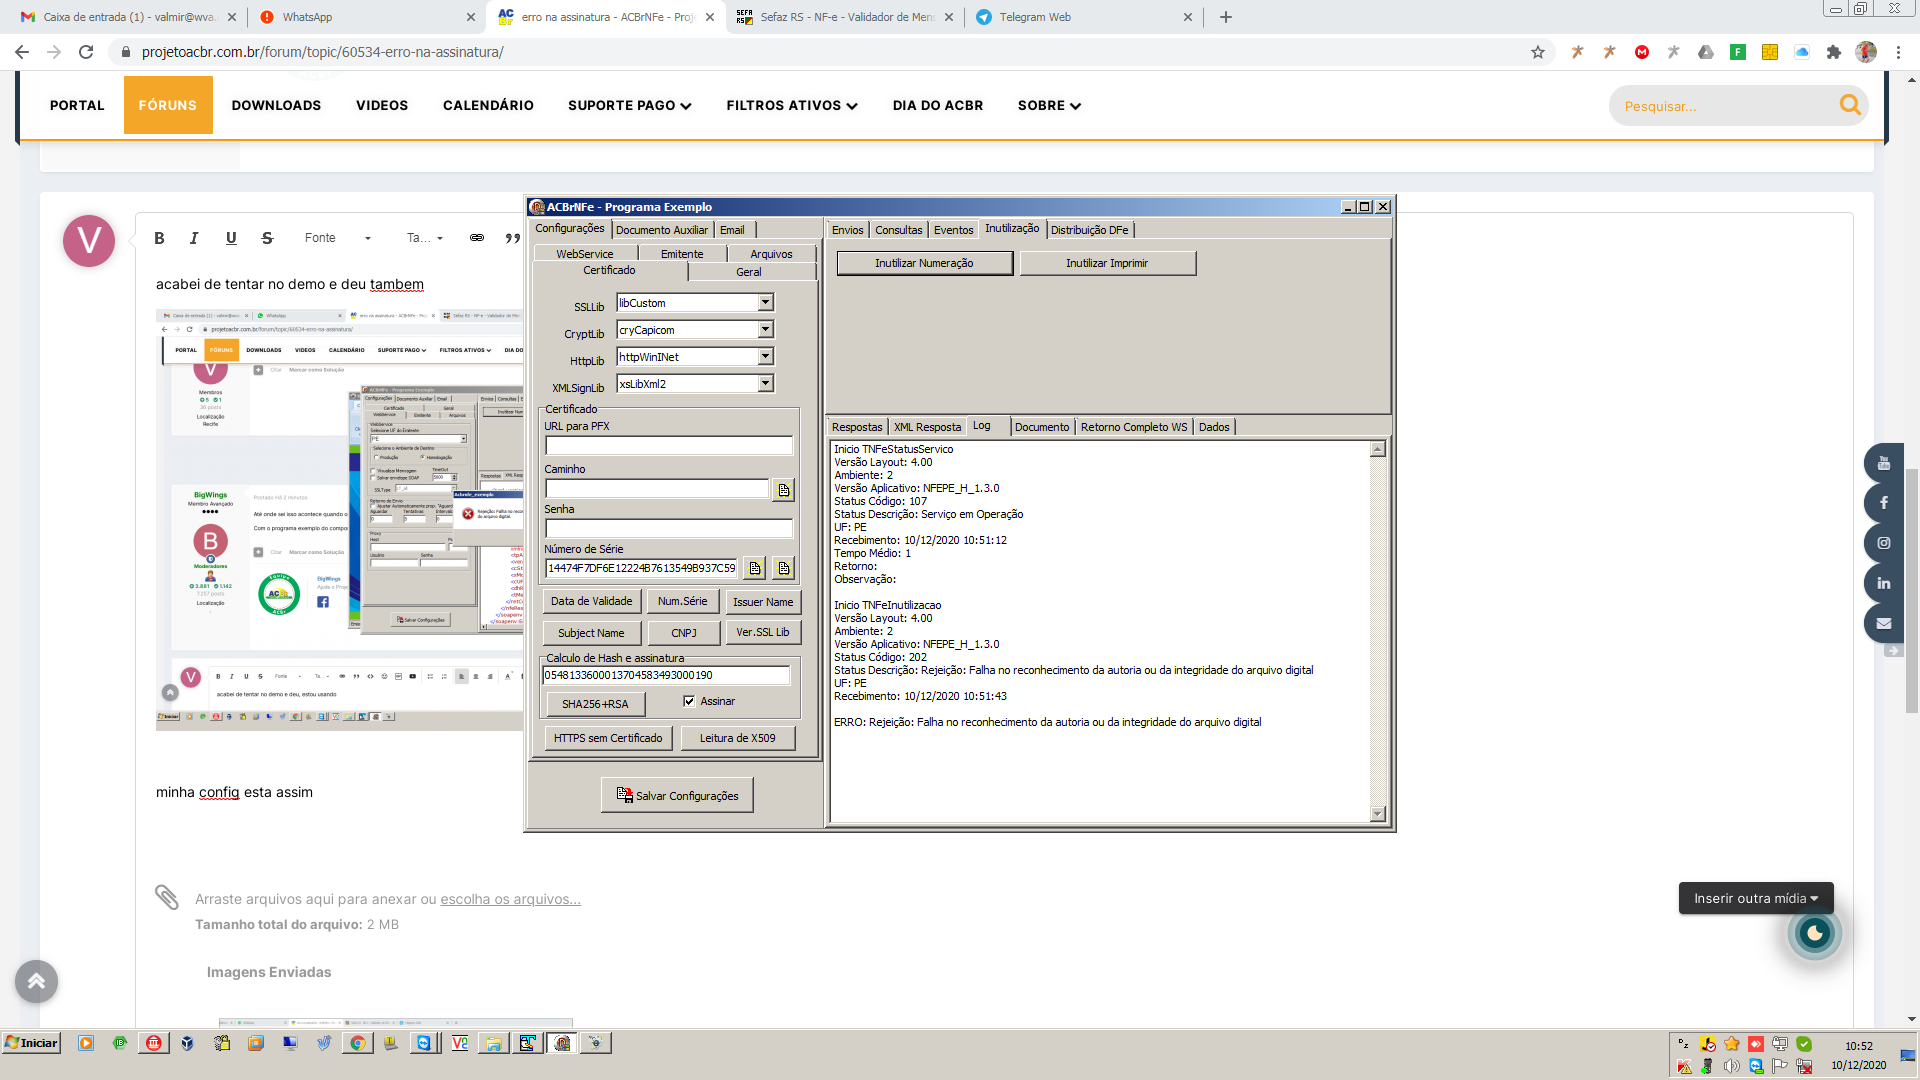The image size is (1920, 1080).
Task: Open the Chrome extensions puzzle icon
Action: (1834, 52)
